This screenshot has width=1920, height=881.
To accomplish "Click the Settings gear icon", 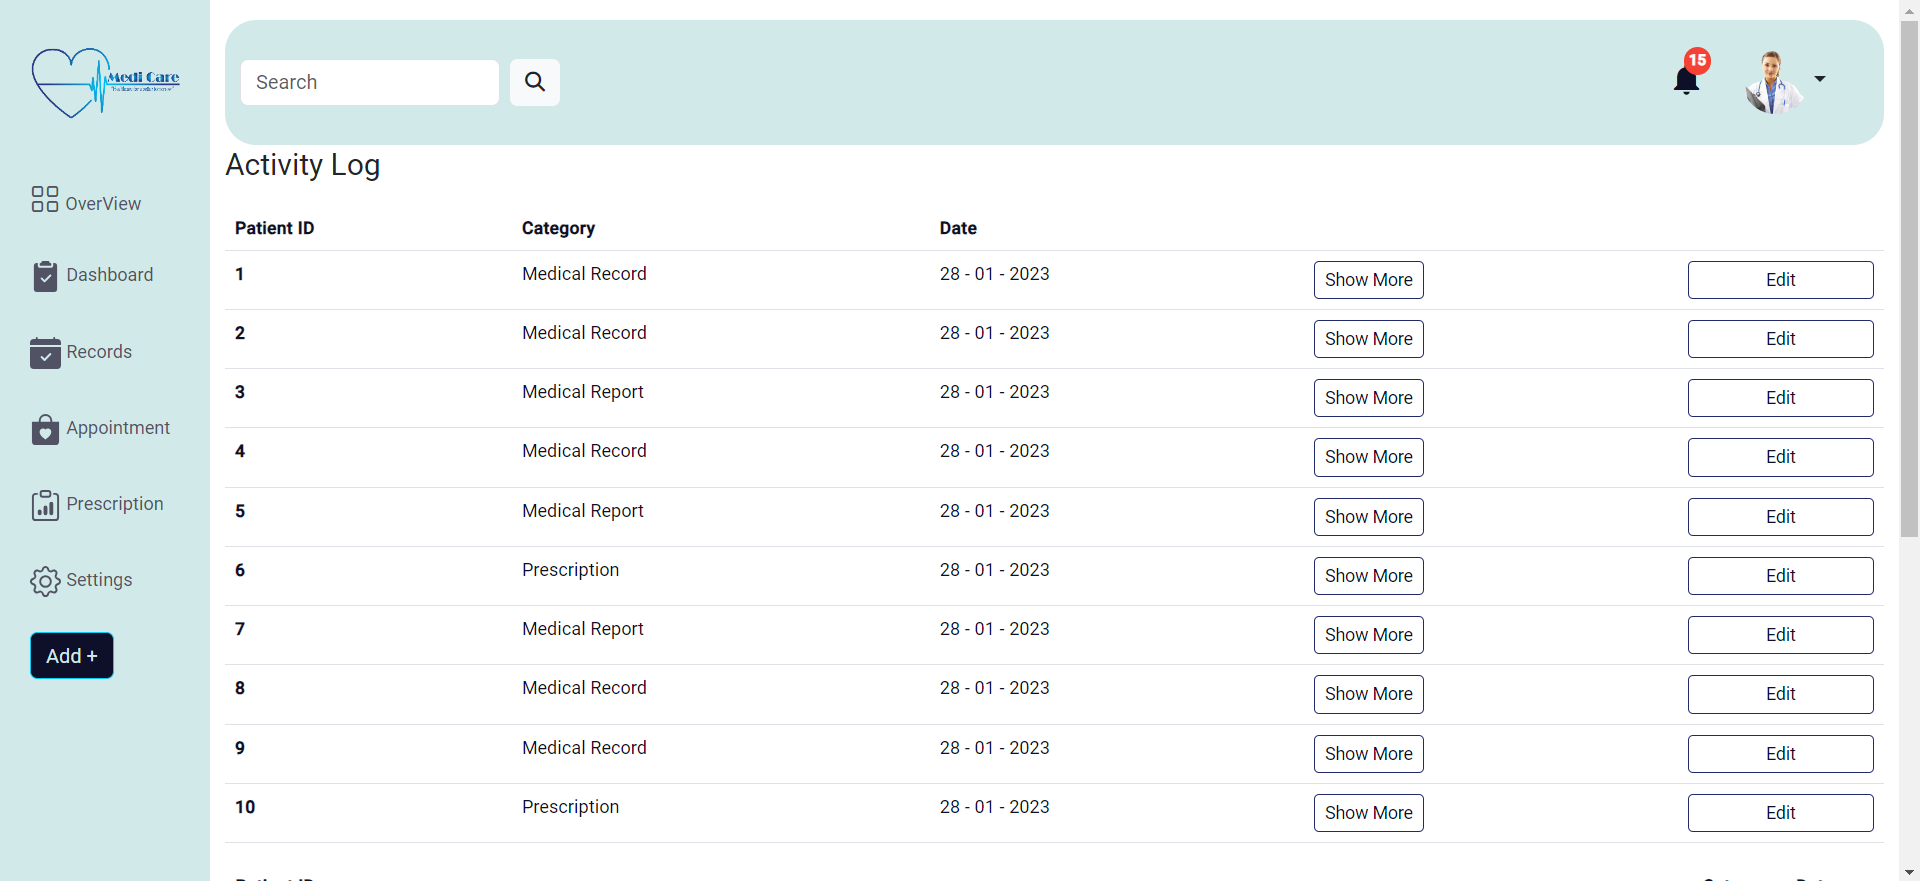I will (x=45, y=581).
